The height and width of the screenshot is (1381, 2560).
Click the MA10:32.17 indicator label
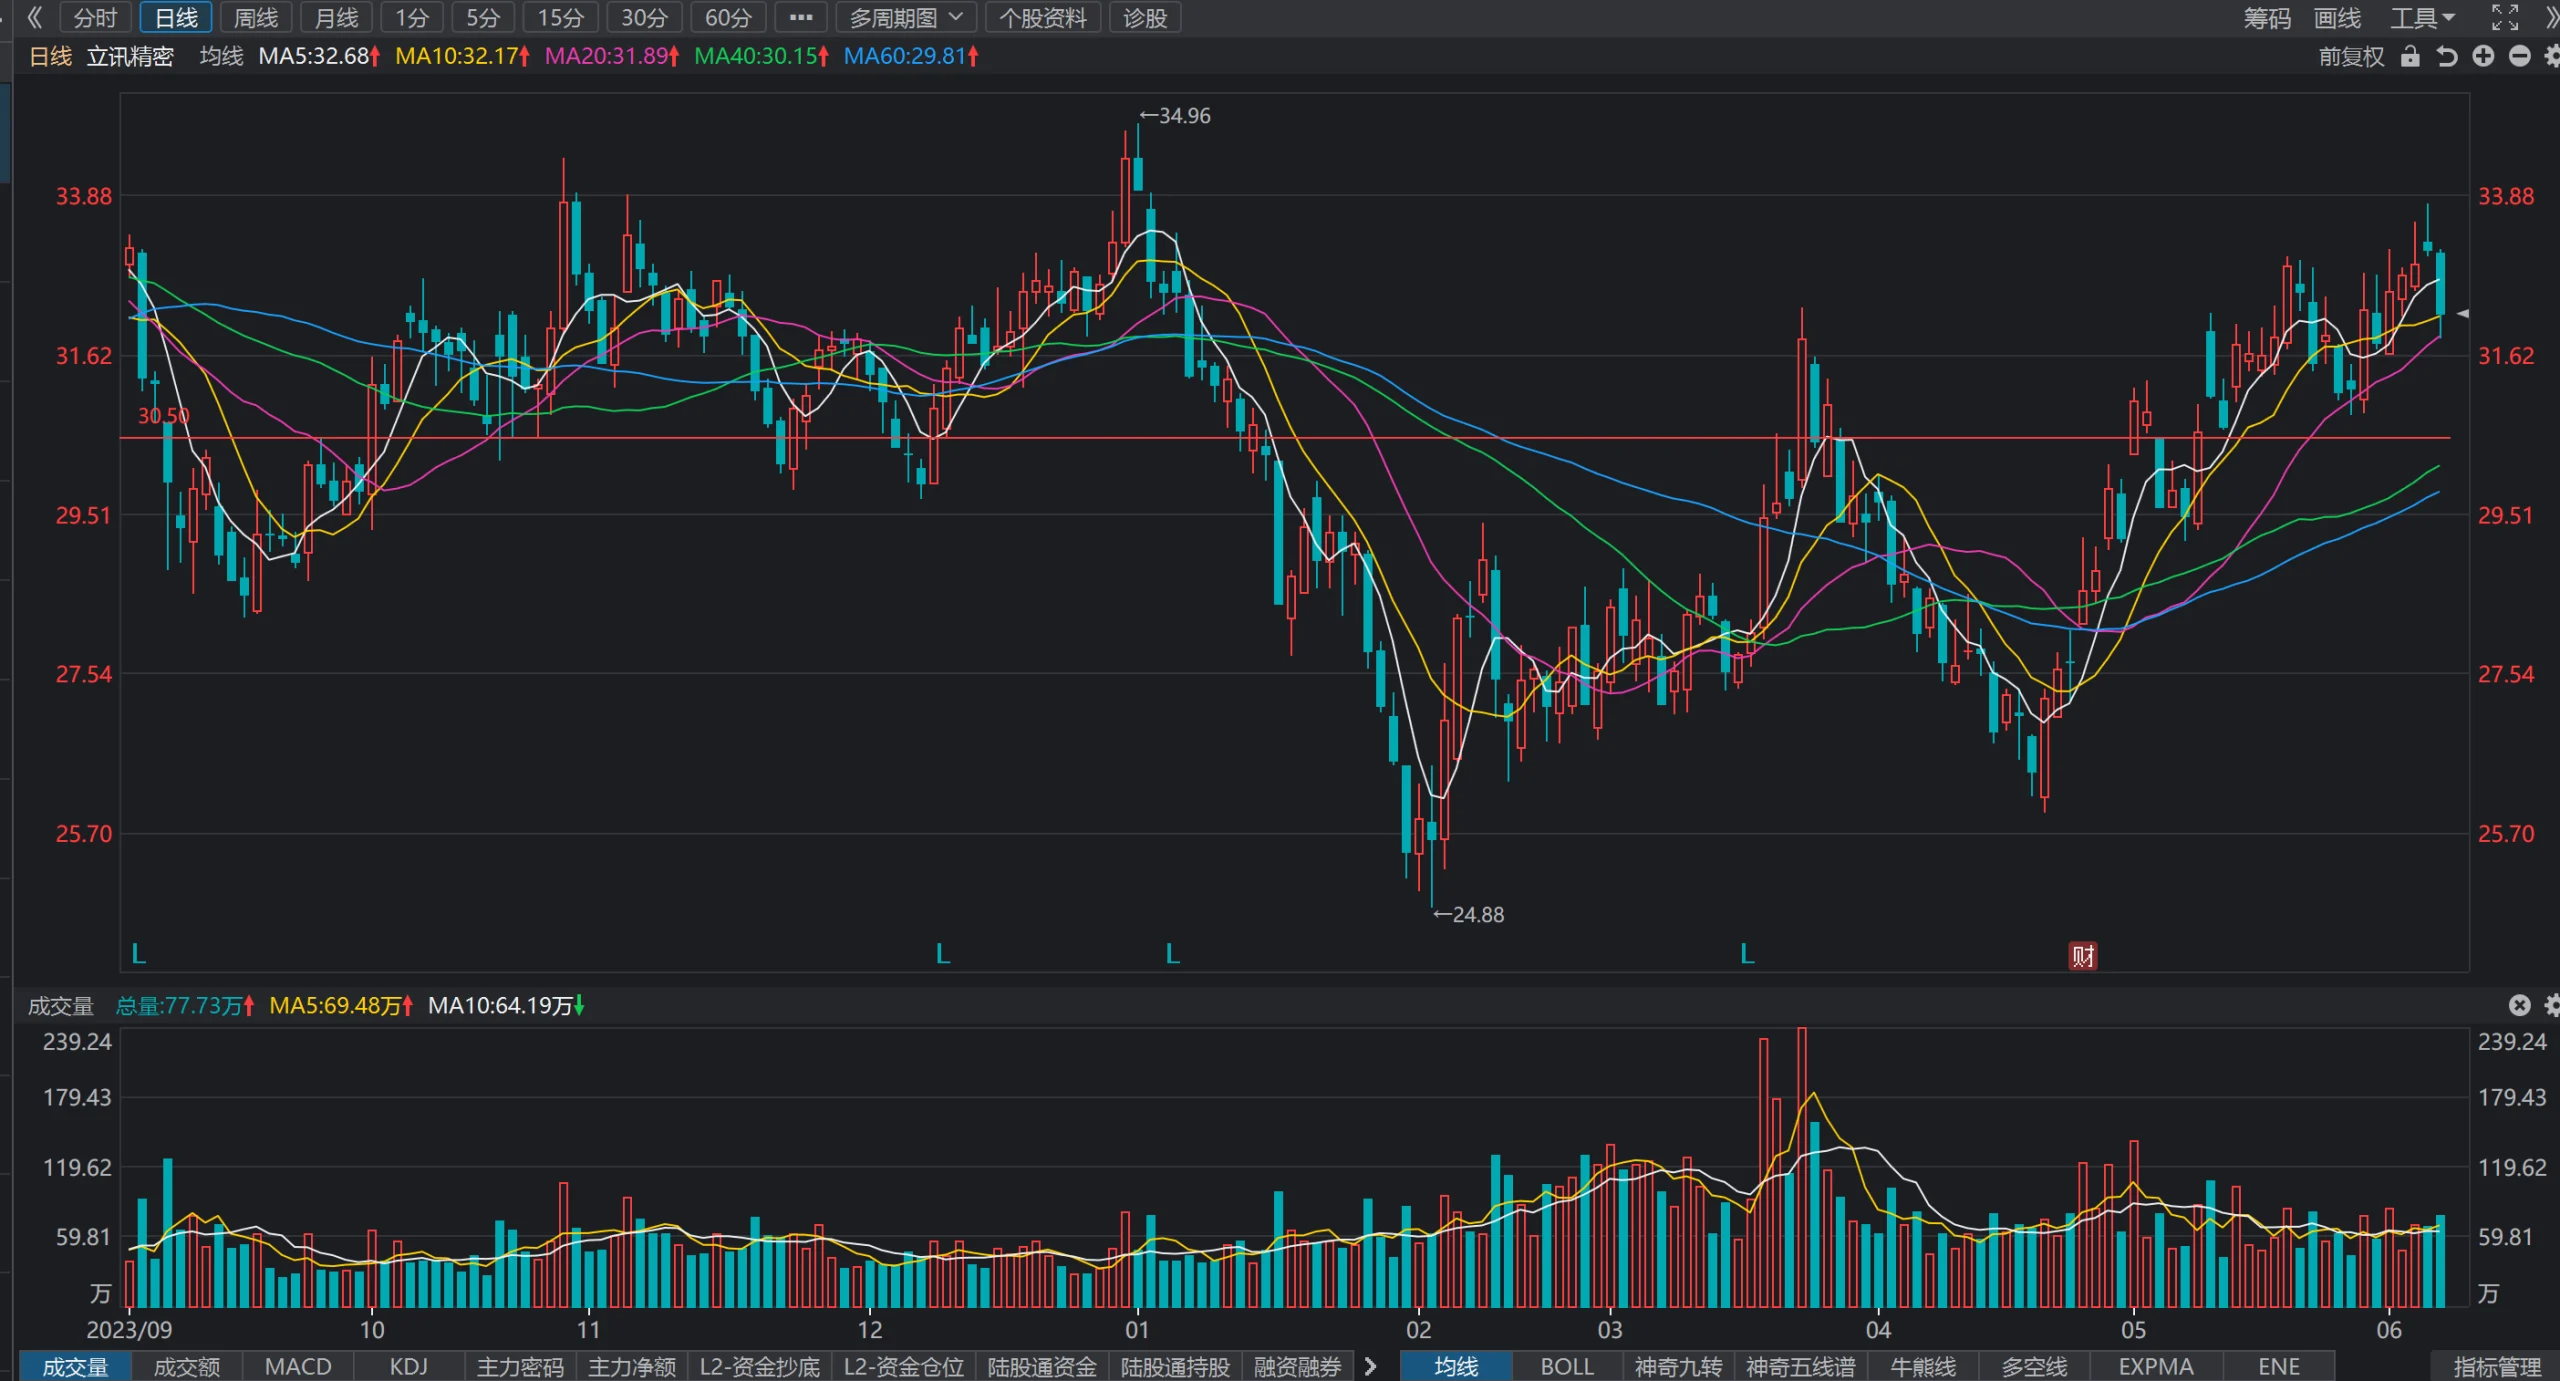tap(462, 56)
